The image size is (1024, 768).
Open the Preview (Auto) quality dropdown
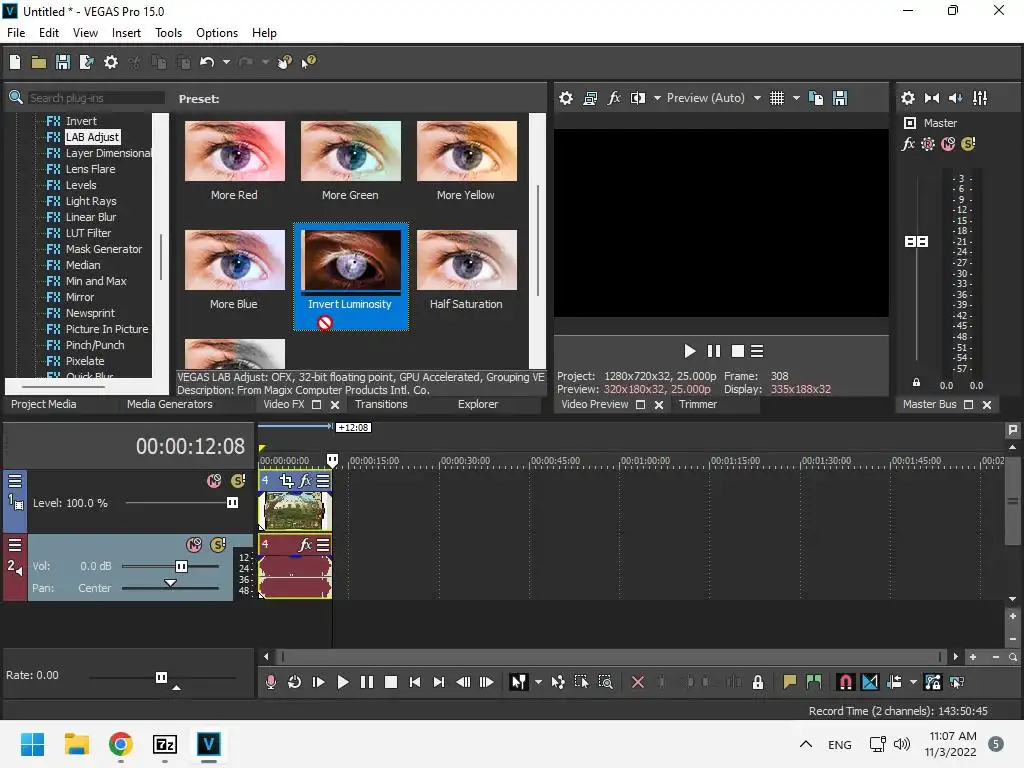(x=712, y=98)
